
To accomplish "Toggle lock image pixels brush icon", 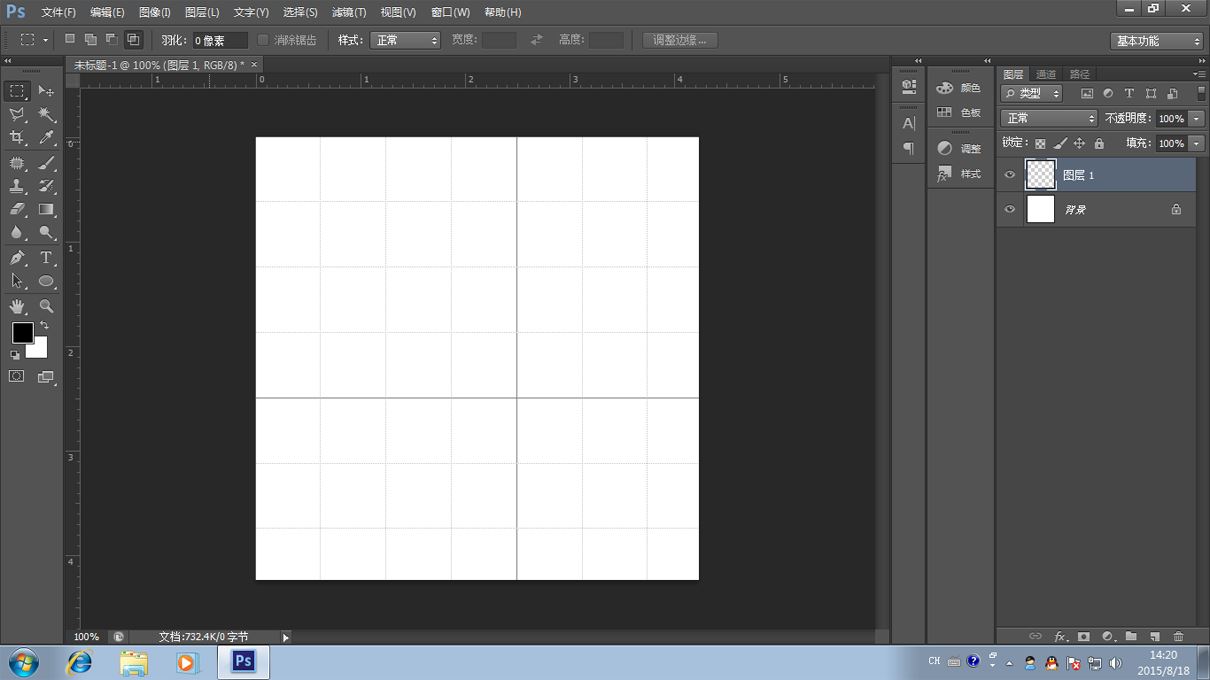I will point(1060,144).
